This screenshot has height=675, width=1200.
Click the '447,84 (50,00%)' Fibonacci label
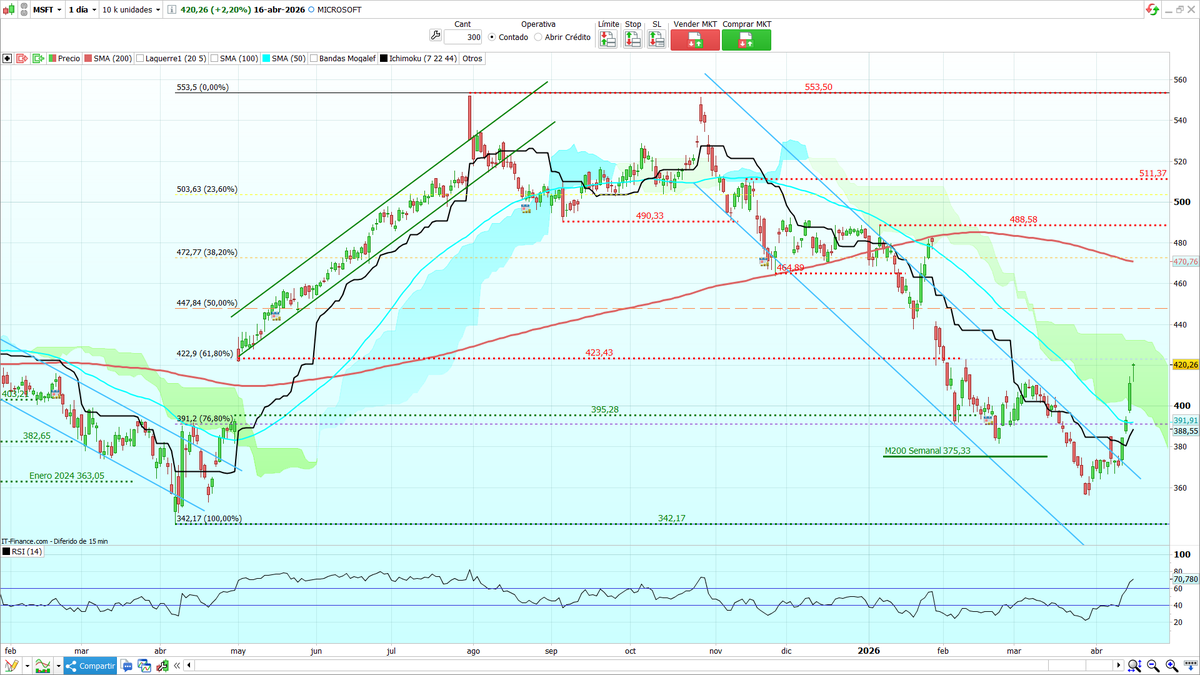tap(206, 302)
